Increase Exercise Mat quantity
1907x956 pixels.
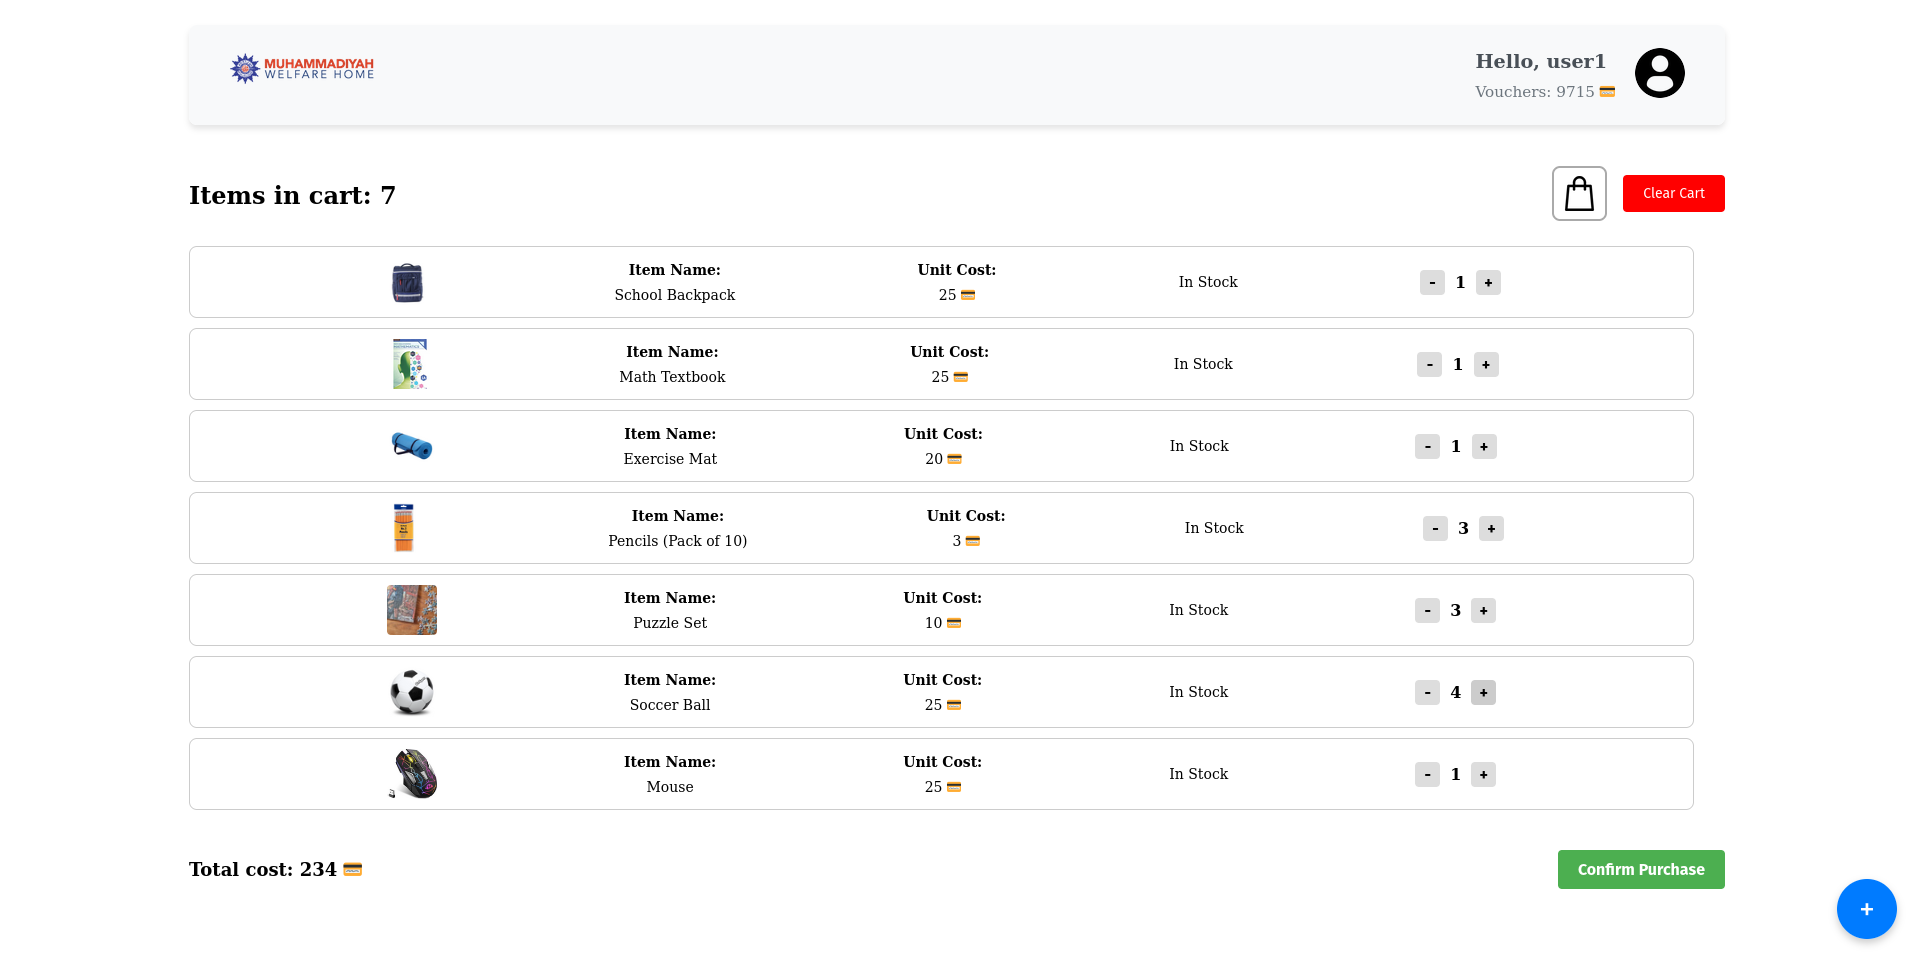coord(1484,447)
